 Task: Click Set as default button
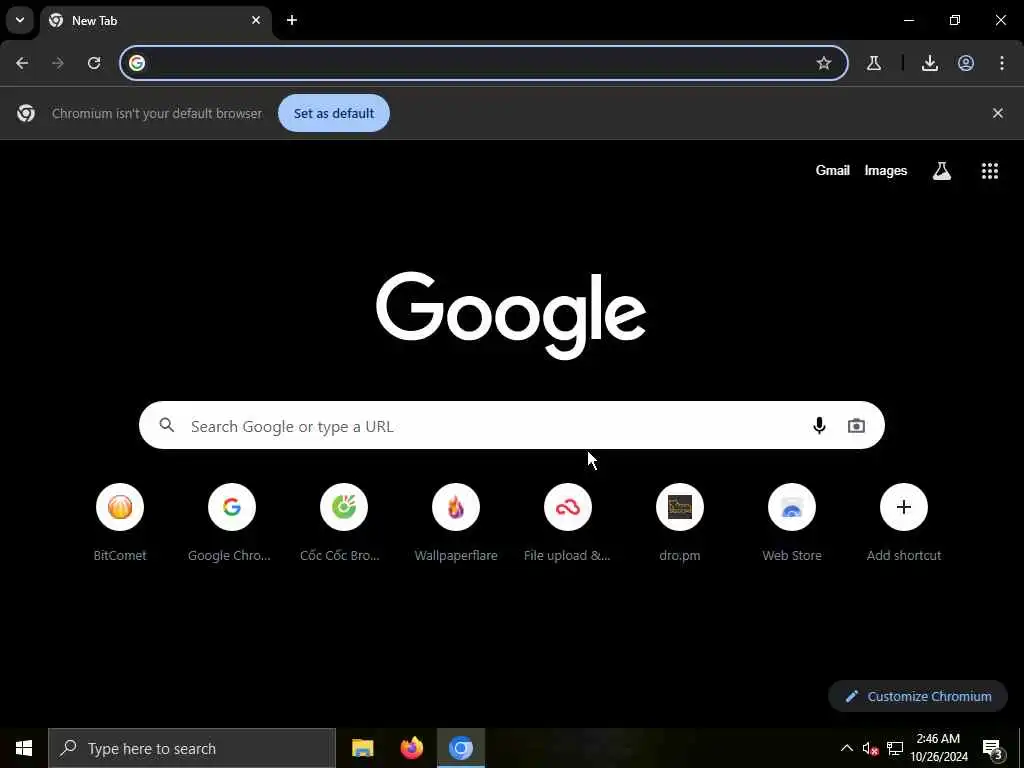coord(334,113)
